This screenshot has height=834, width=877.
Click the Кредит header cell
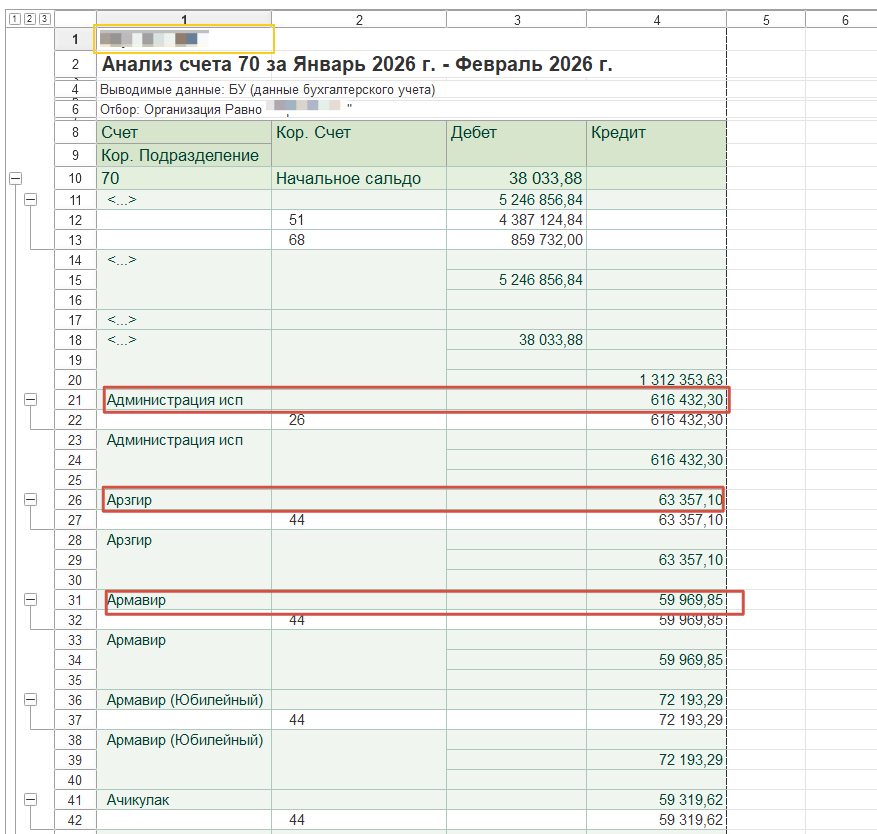pos(657,144)
